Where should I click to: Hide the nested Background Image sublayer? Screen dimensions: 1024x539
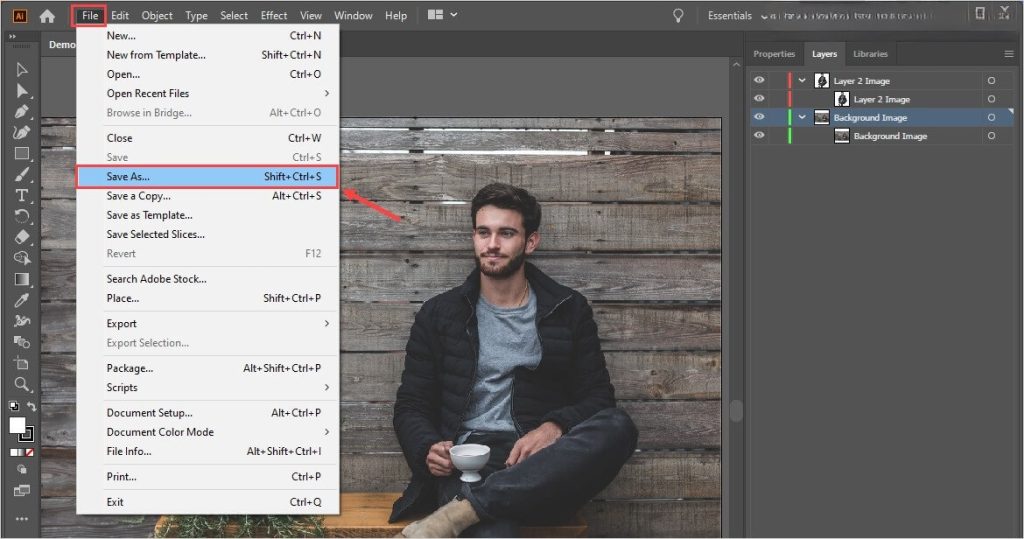[x=759, y=136]
